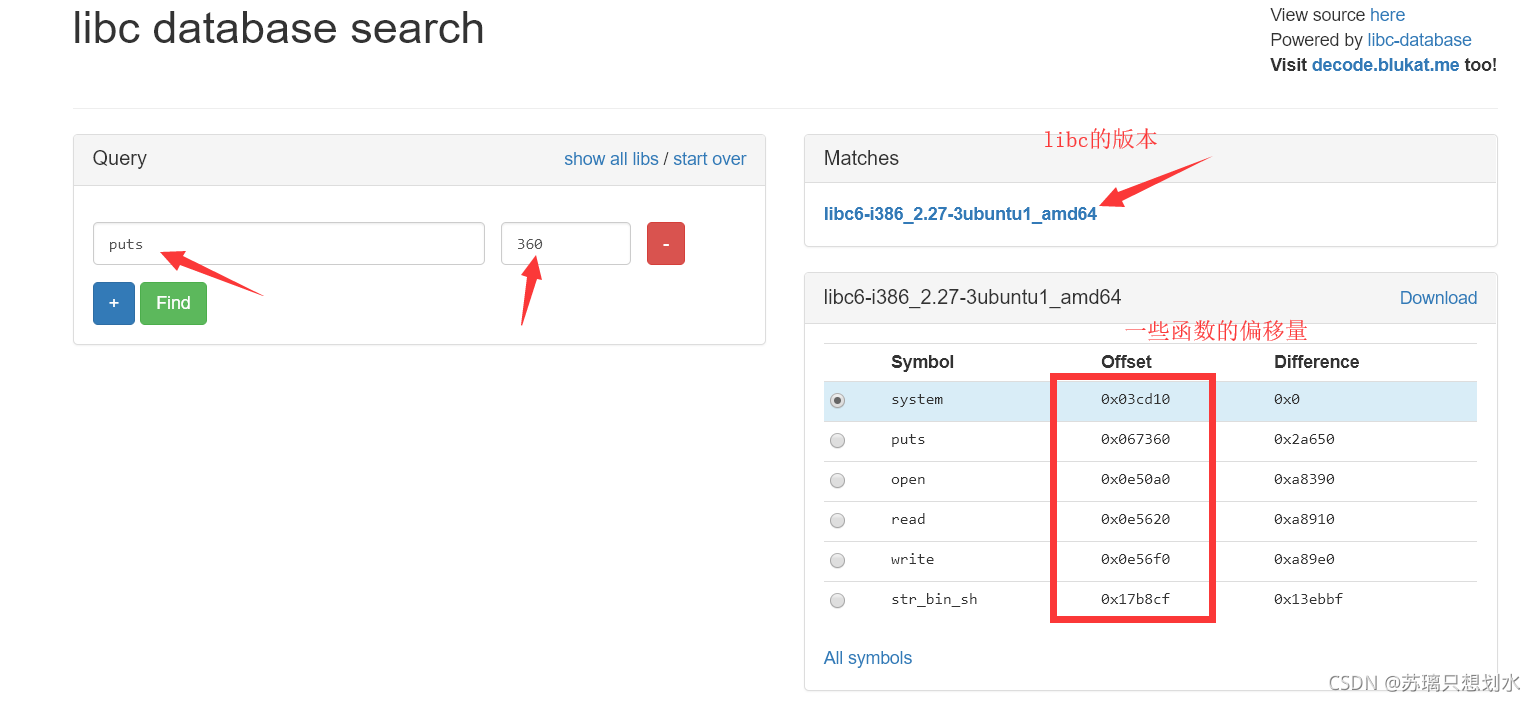The image size is (1536, 701).
Task: Click the difference value 0xa8390
Action: [1304, 479]
